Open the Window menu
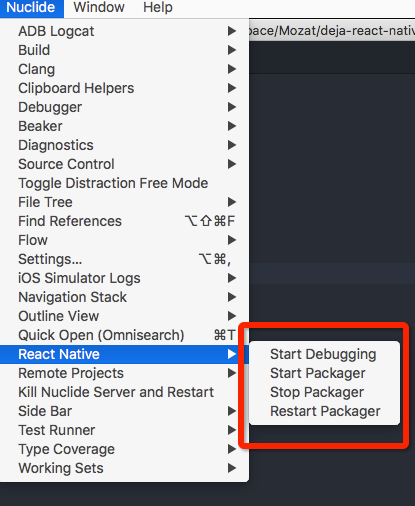The width and height of the screenshot is (415, 506). click(x=99, y=7)
